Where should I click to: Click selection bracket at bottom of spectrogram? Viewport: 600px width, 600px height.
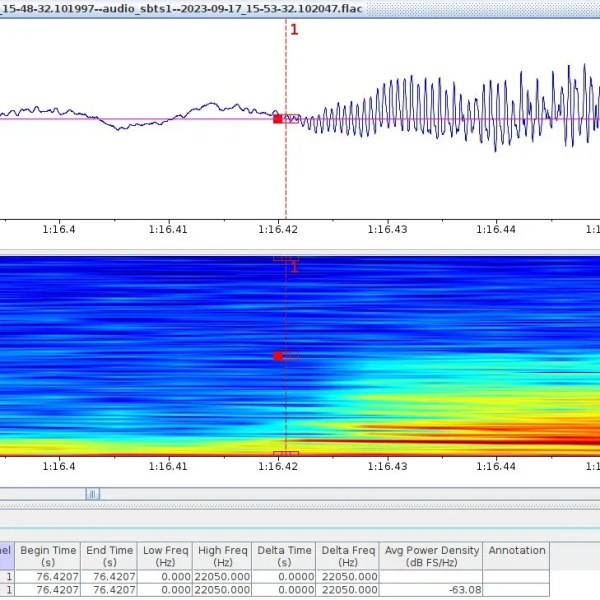pos(286,454)
